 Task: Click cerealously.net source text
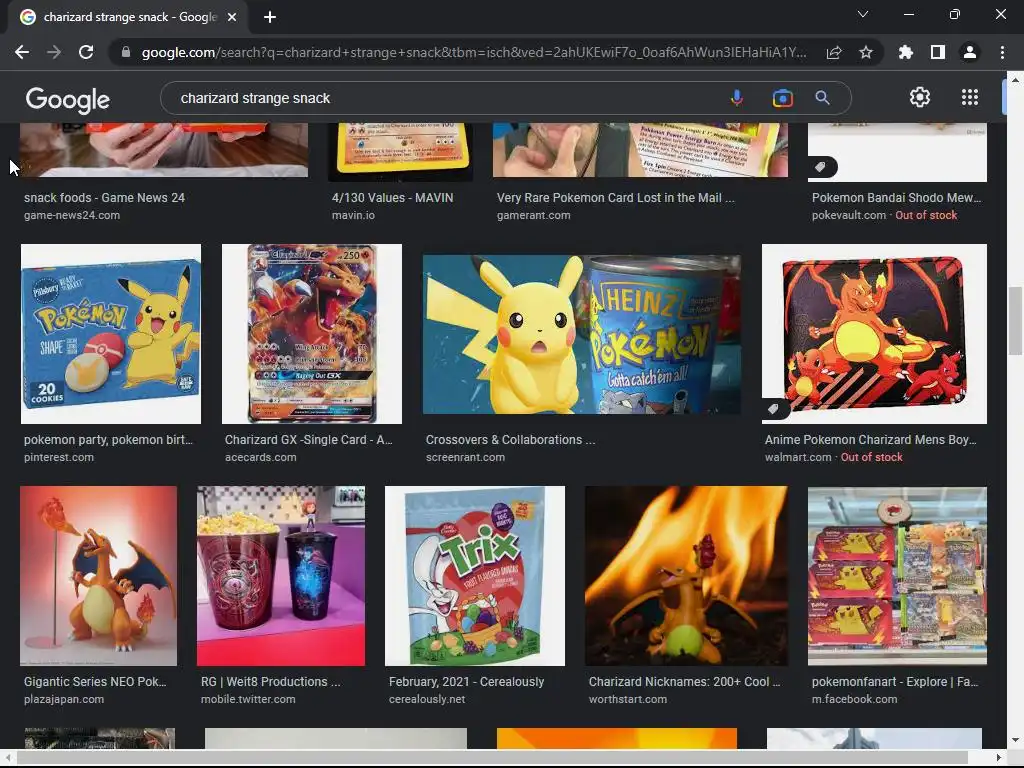[x=427, y=699]
